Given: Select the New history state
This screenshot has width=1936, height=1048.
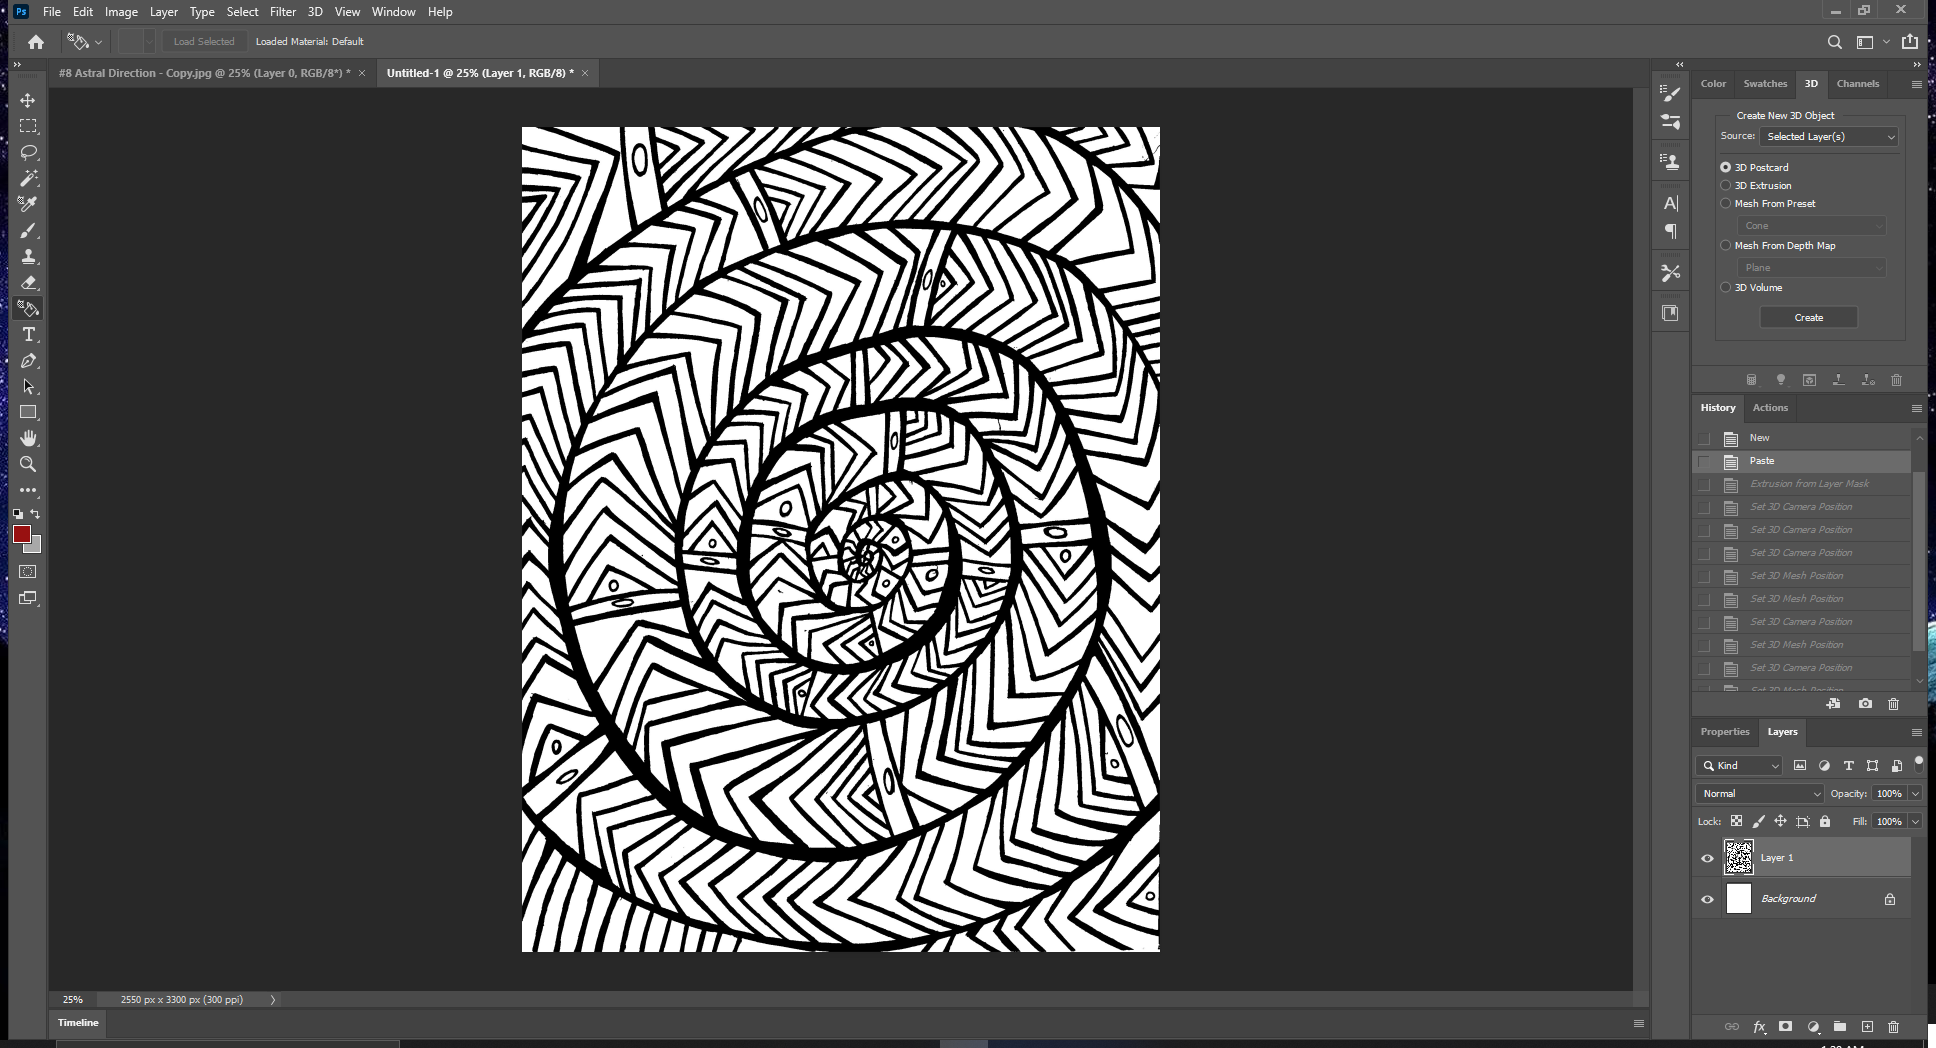Looking at the screenshot, I should (1802, 438).
